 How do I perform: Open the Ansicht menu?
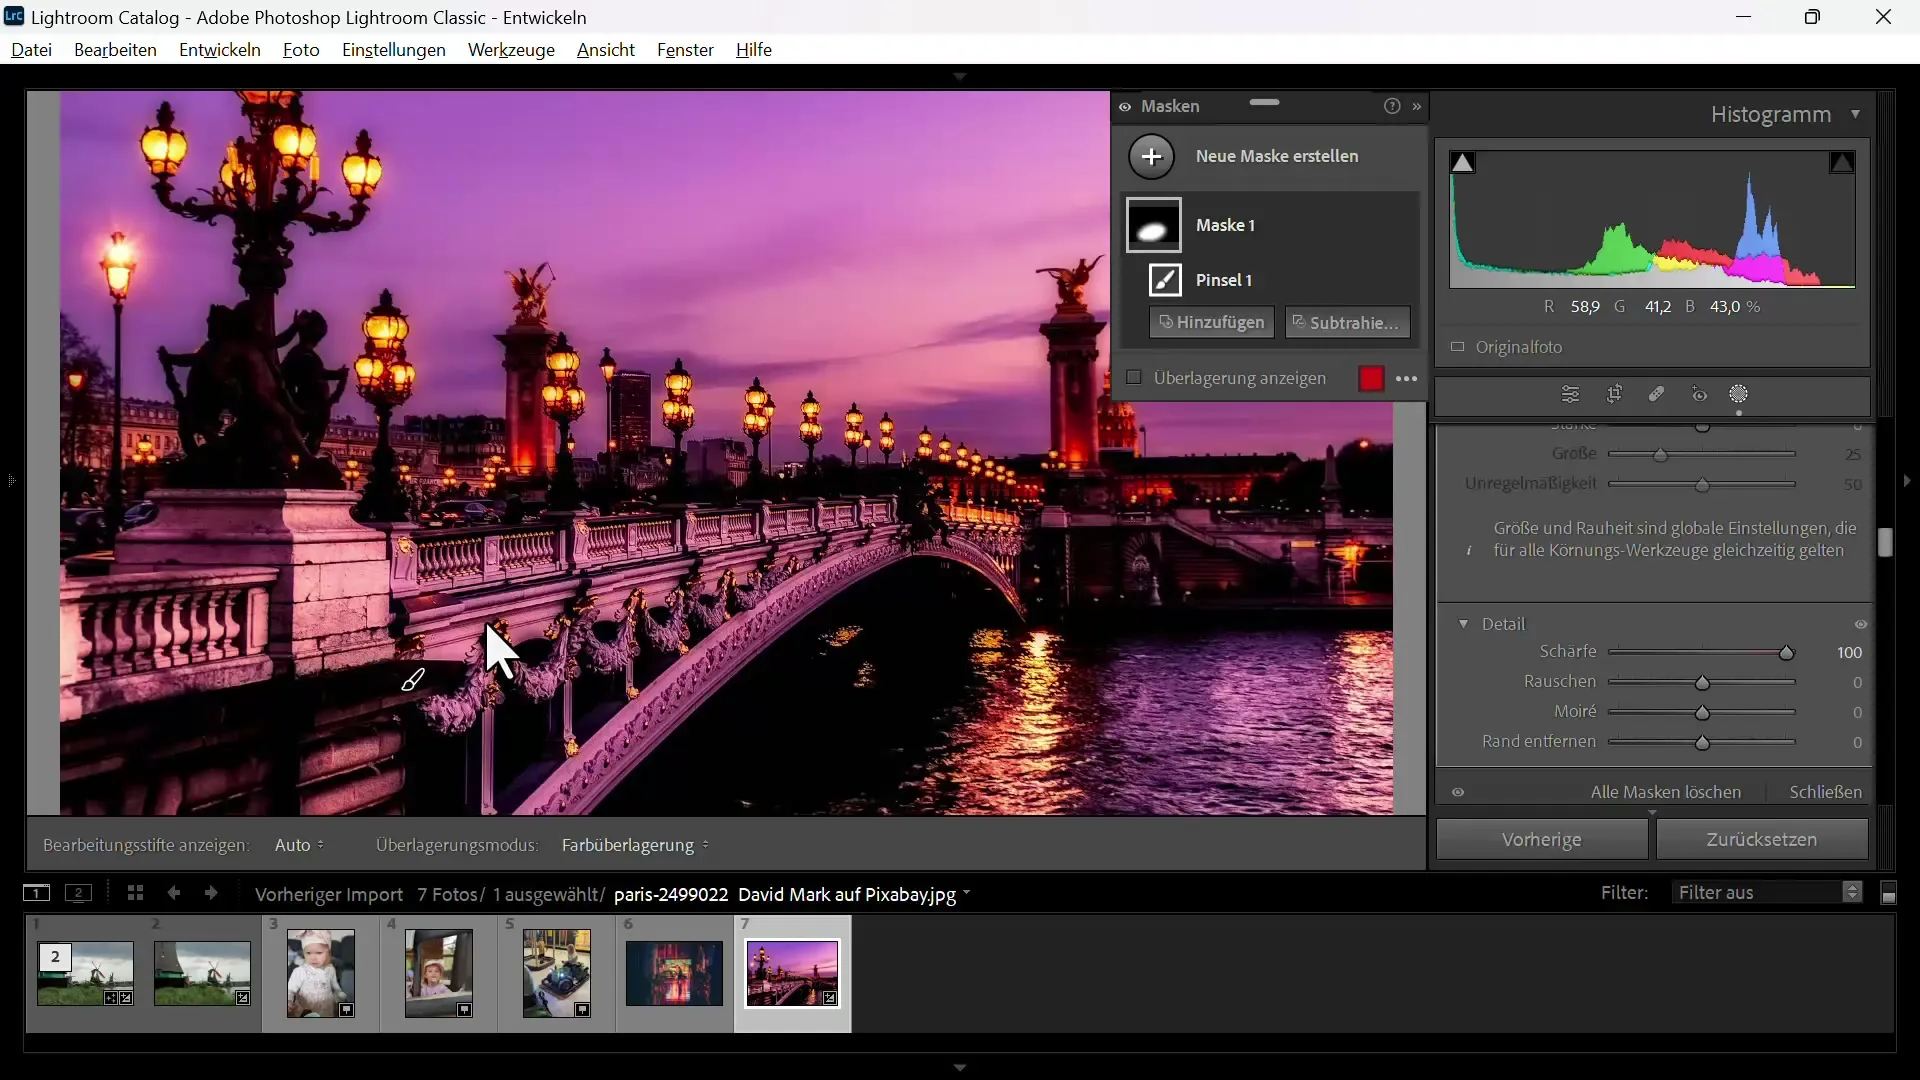click(606, 50)
